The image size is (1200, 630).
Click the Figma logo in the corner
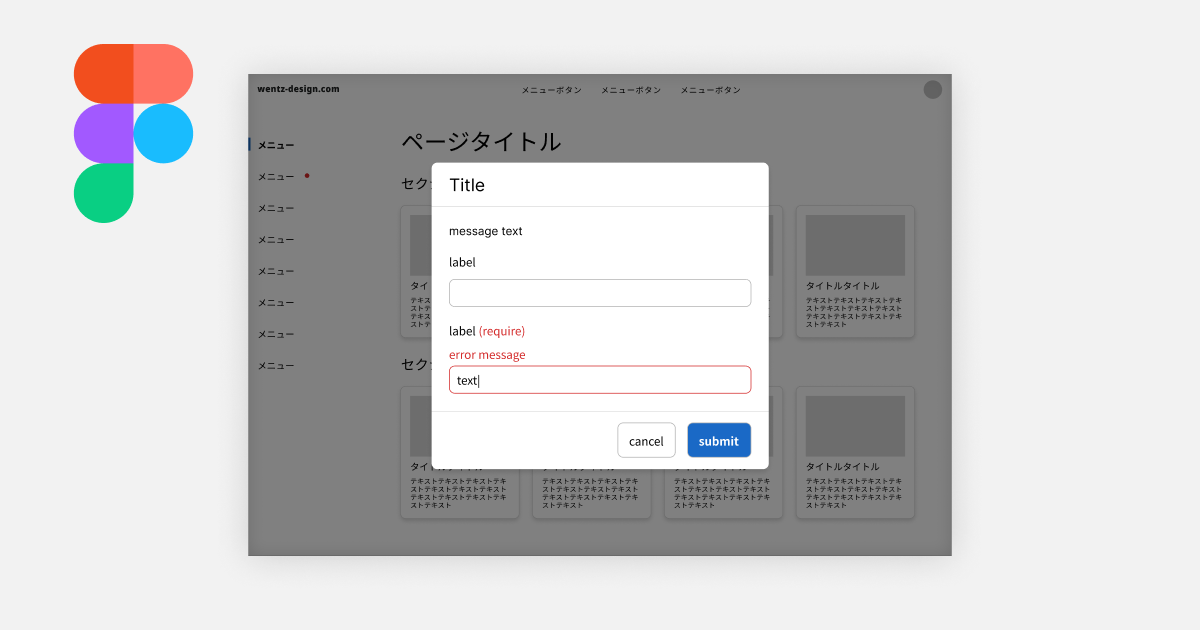[x=133, y=131]
